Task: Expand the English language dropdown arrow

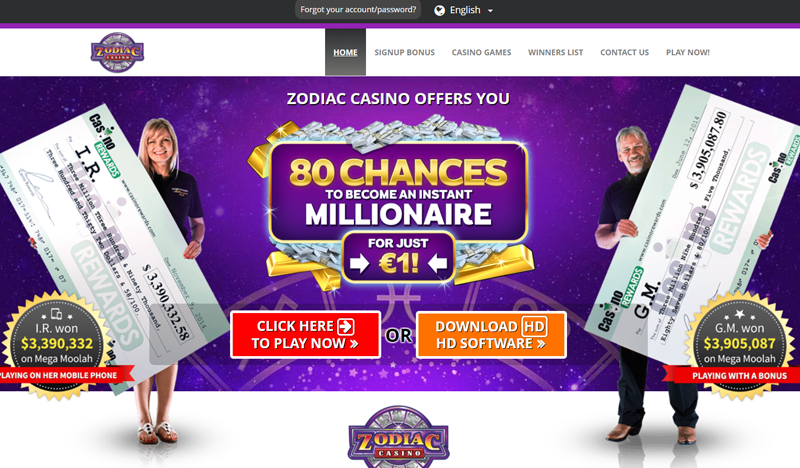Action: [x=490, y=11]
